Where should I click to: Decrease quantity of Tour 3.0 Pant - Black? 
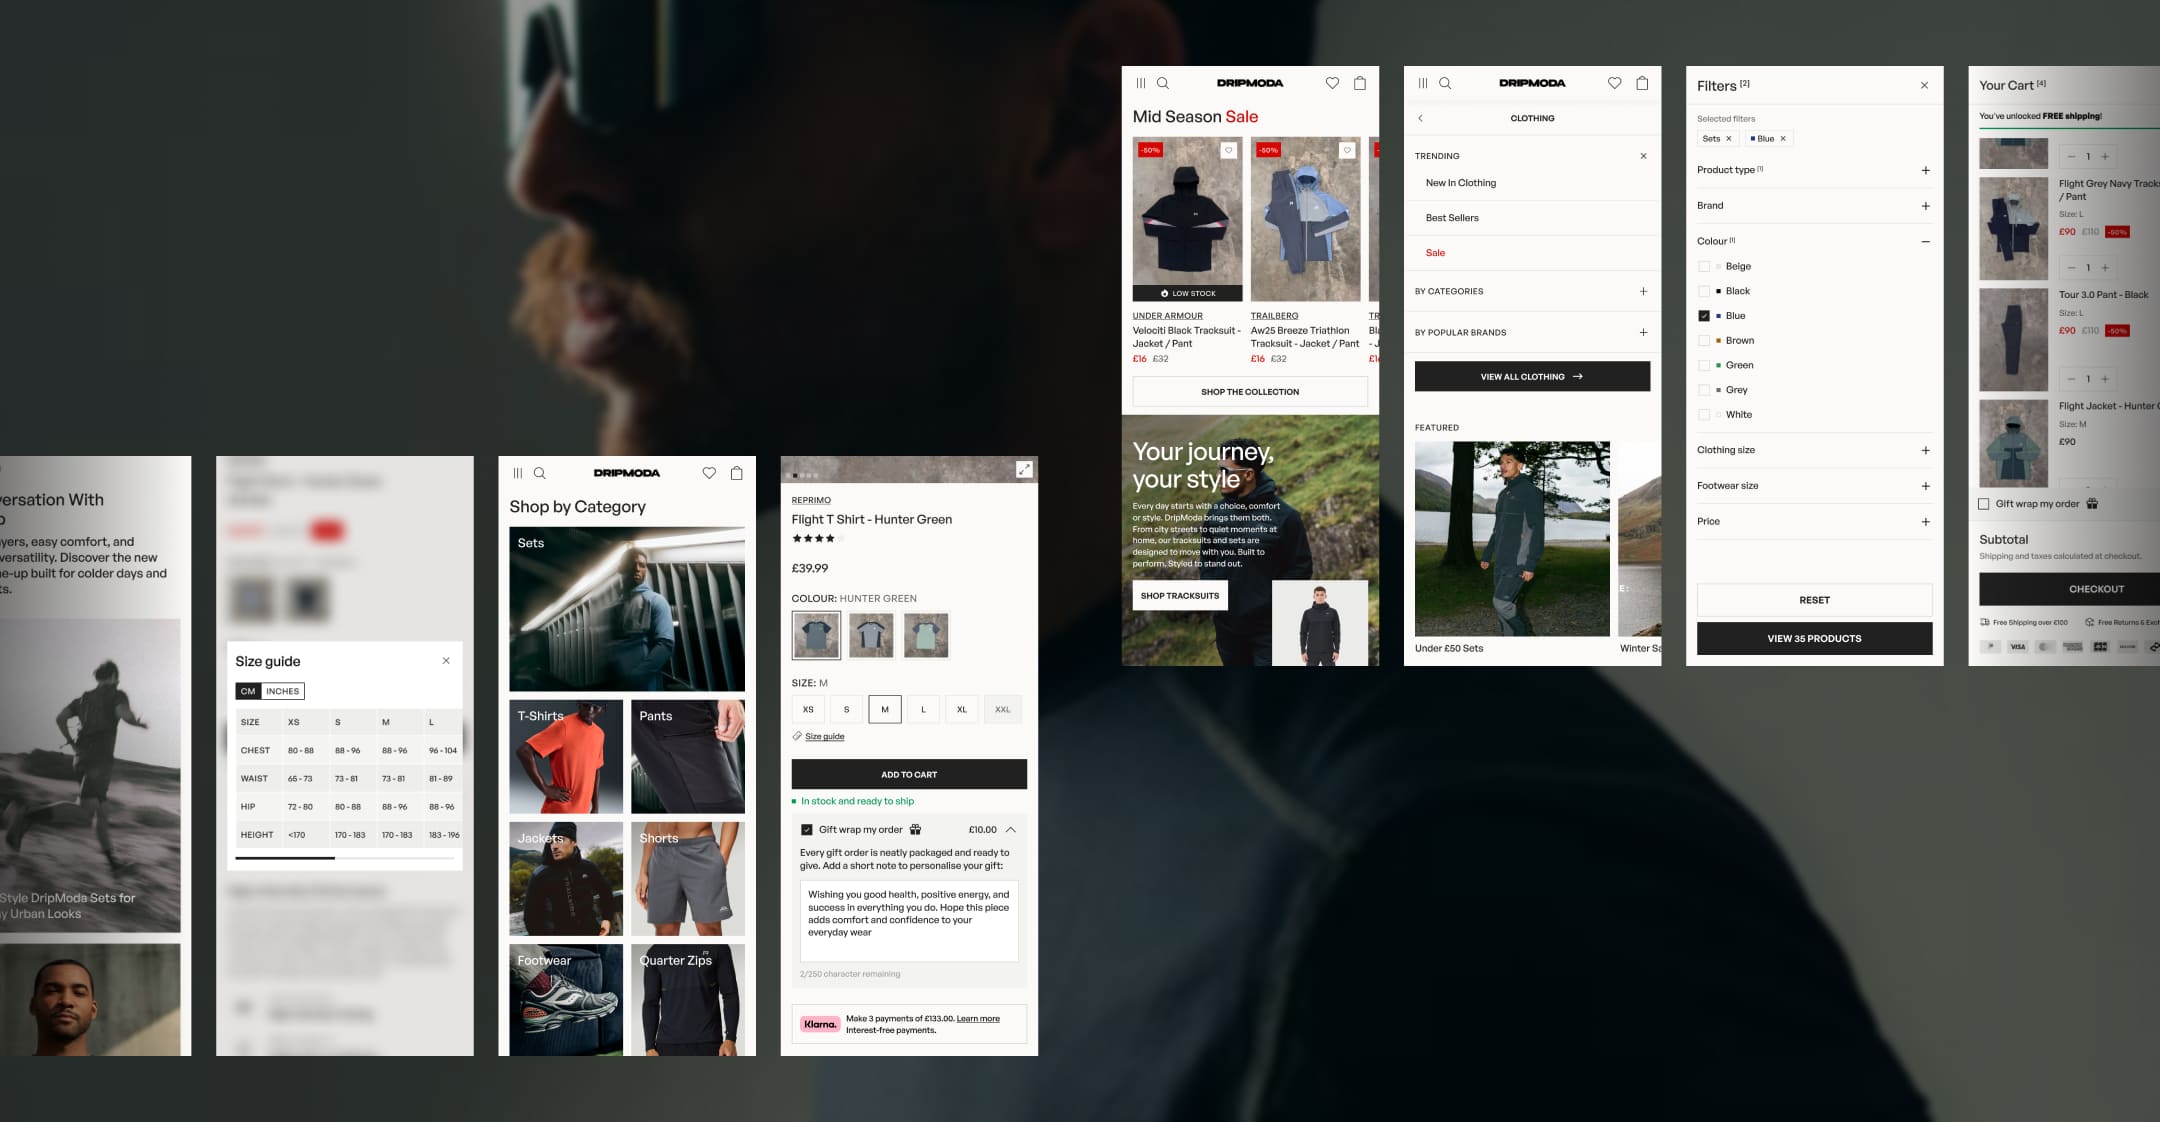point(2071,379)
